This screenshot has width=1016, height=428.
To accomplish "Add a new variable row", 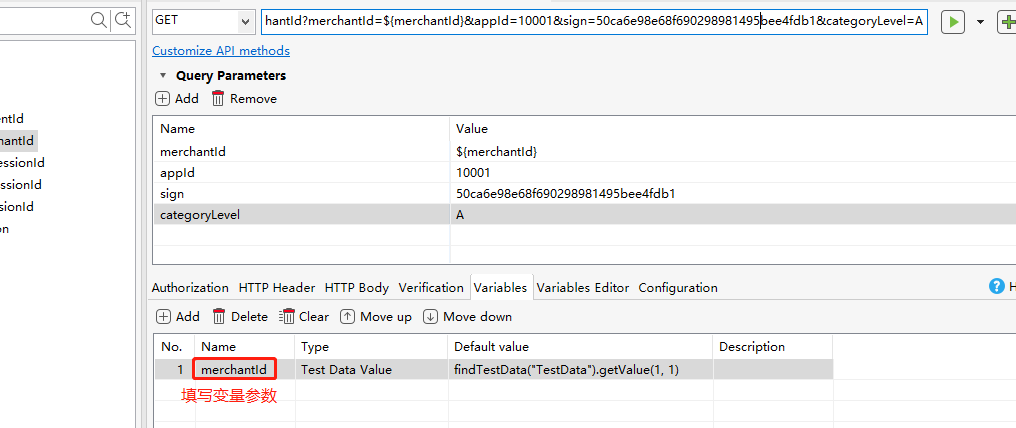I will point(177,316).
